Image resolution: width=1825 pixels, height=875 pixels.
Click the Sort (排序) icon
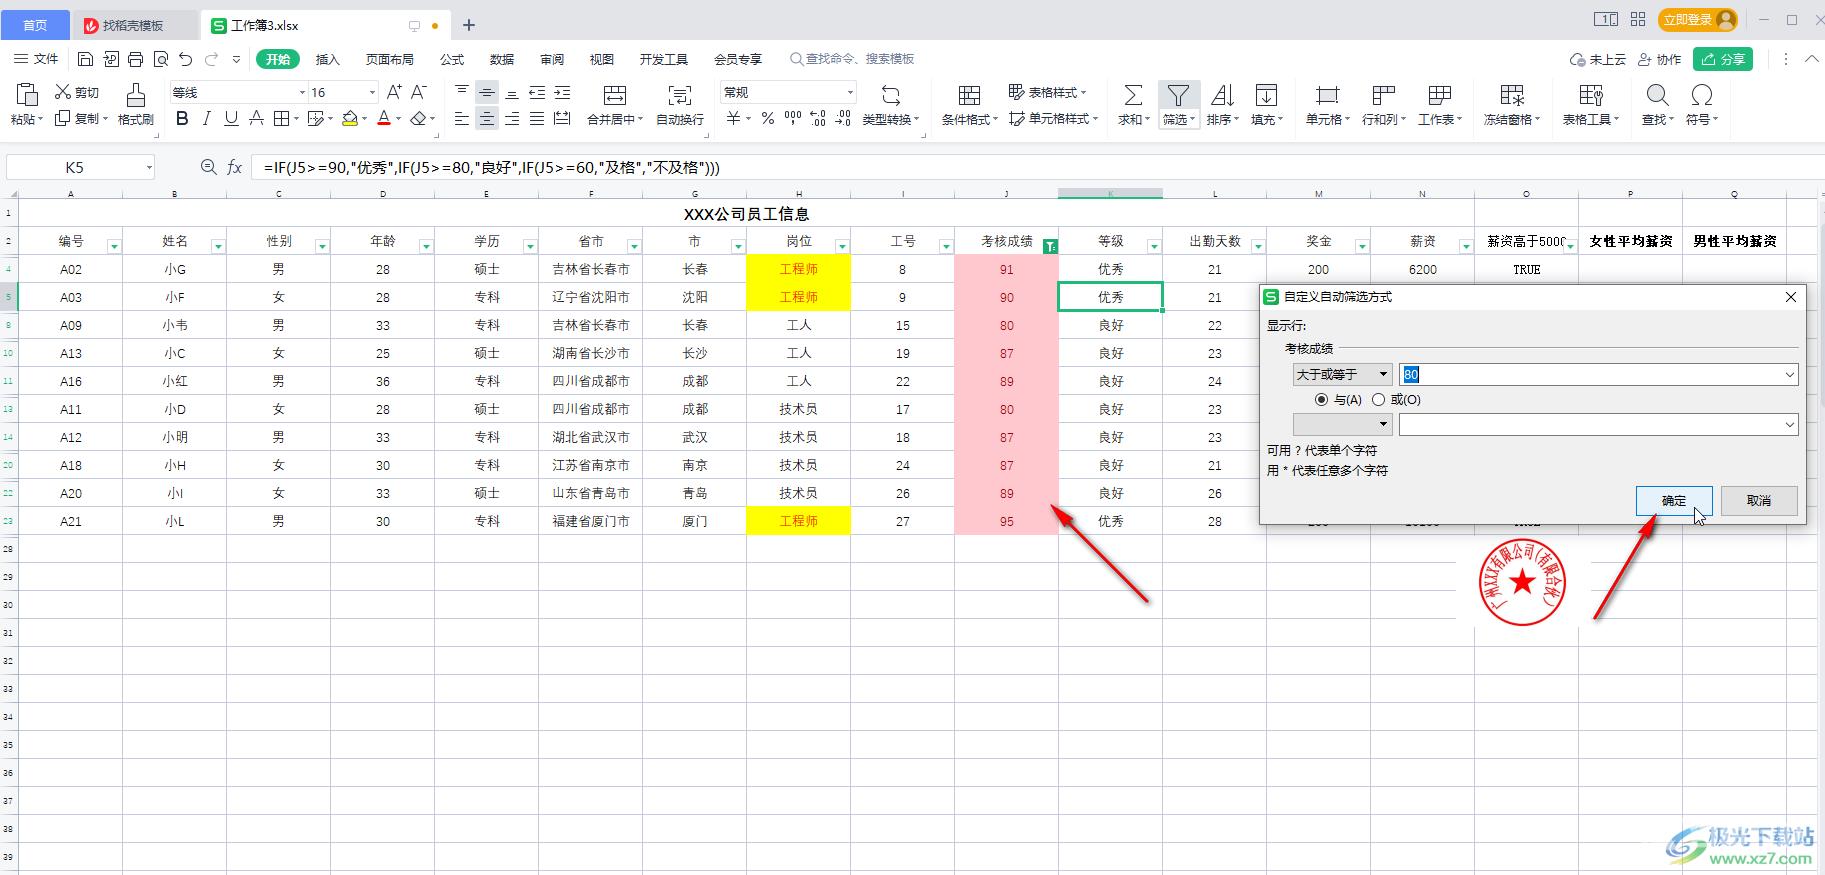tap(1222, 95)
